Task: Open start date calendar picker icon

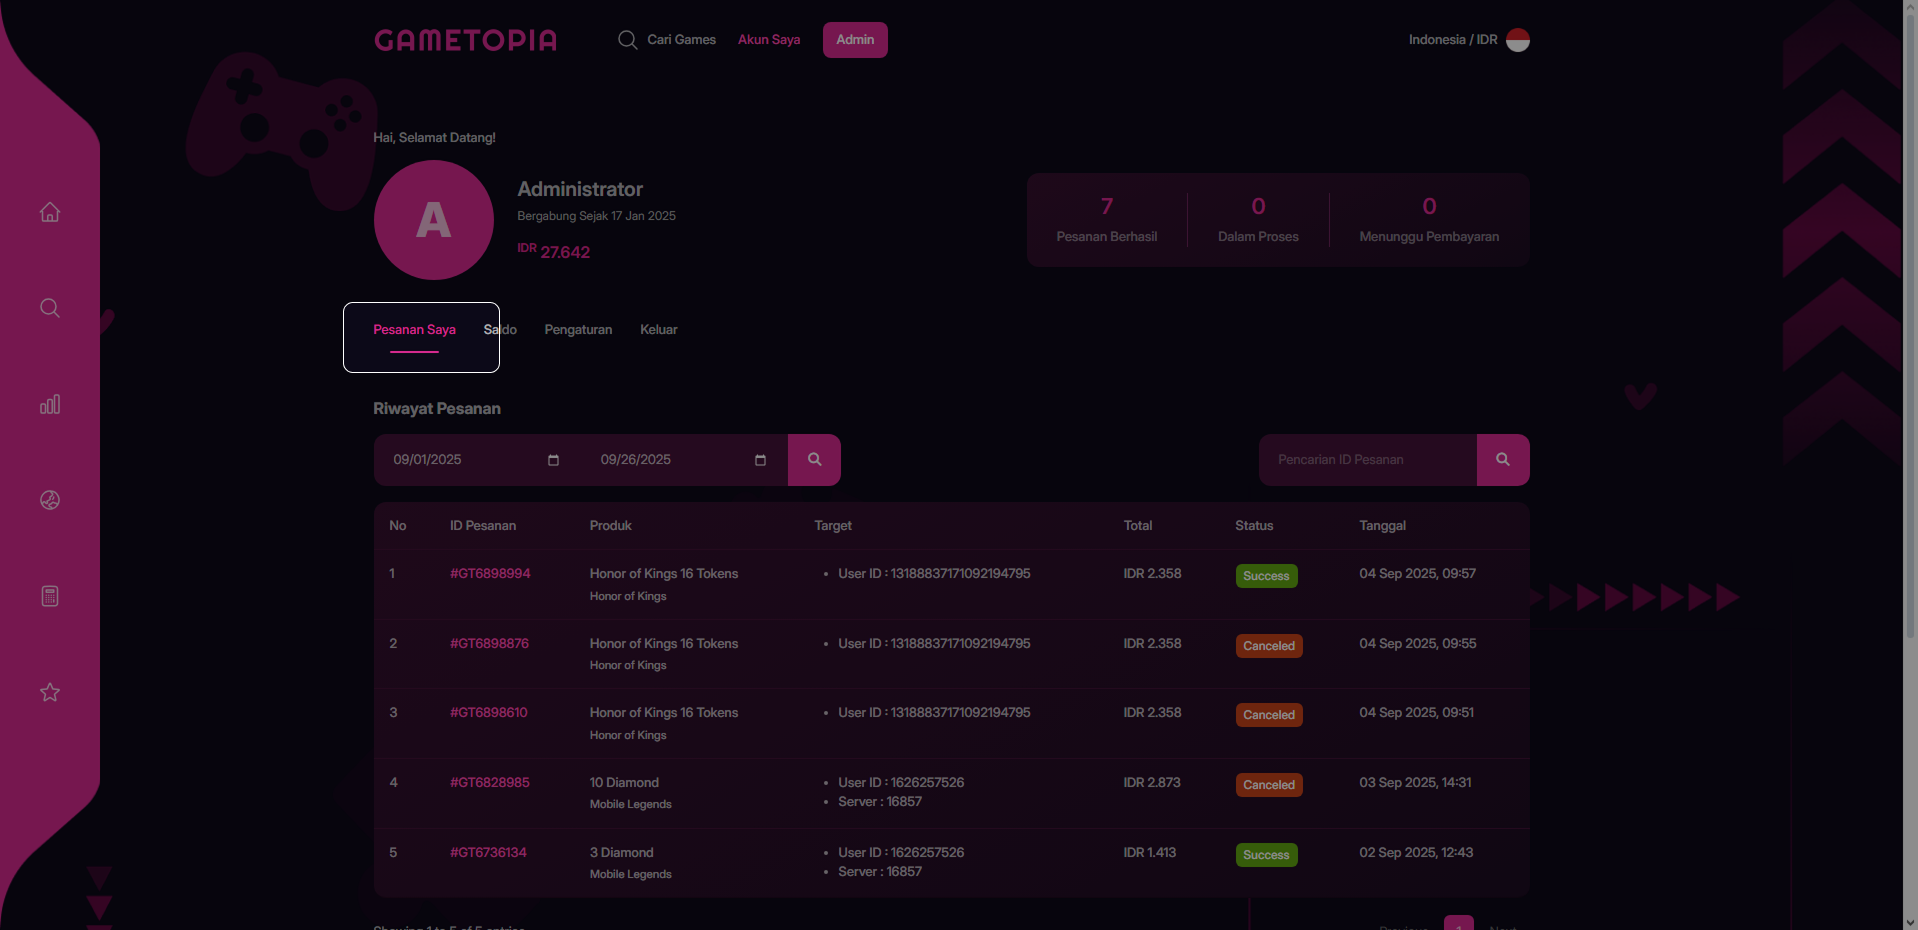Action: (x=553, y=460)
